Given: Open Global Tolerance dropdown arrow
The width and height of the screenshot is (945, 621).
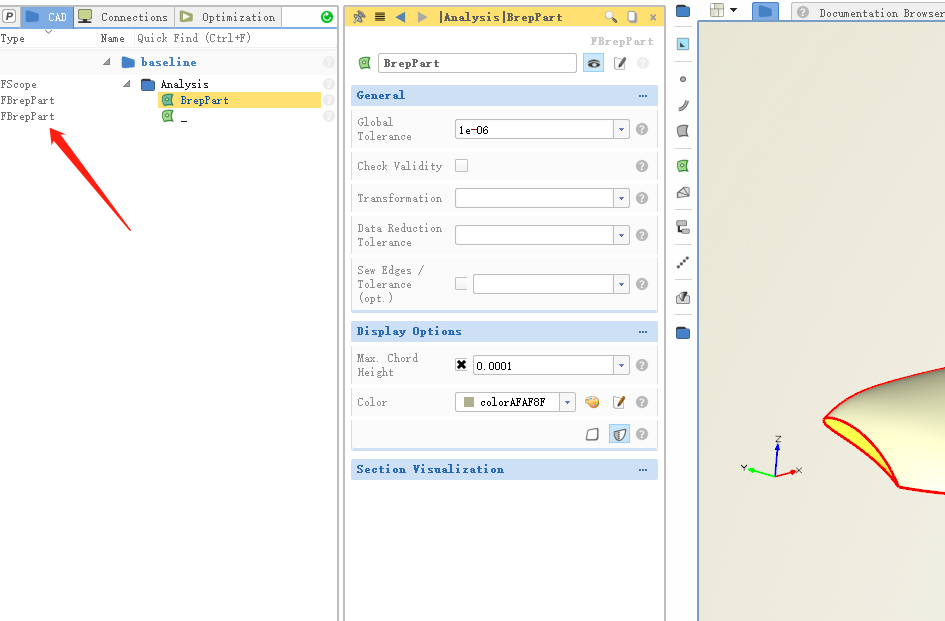Looking at the screenshot, I should click(x=621, y=130).
